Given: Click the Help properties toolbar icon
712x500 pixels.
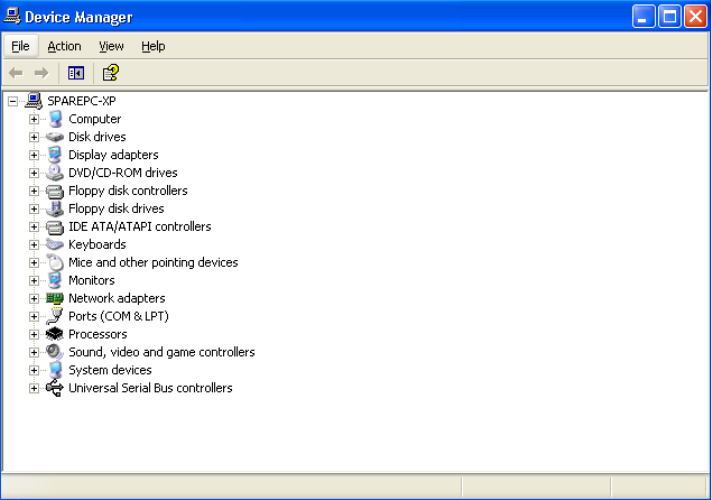Looking at the screenshot, I should (x=110, y=73).
